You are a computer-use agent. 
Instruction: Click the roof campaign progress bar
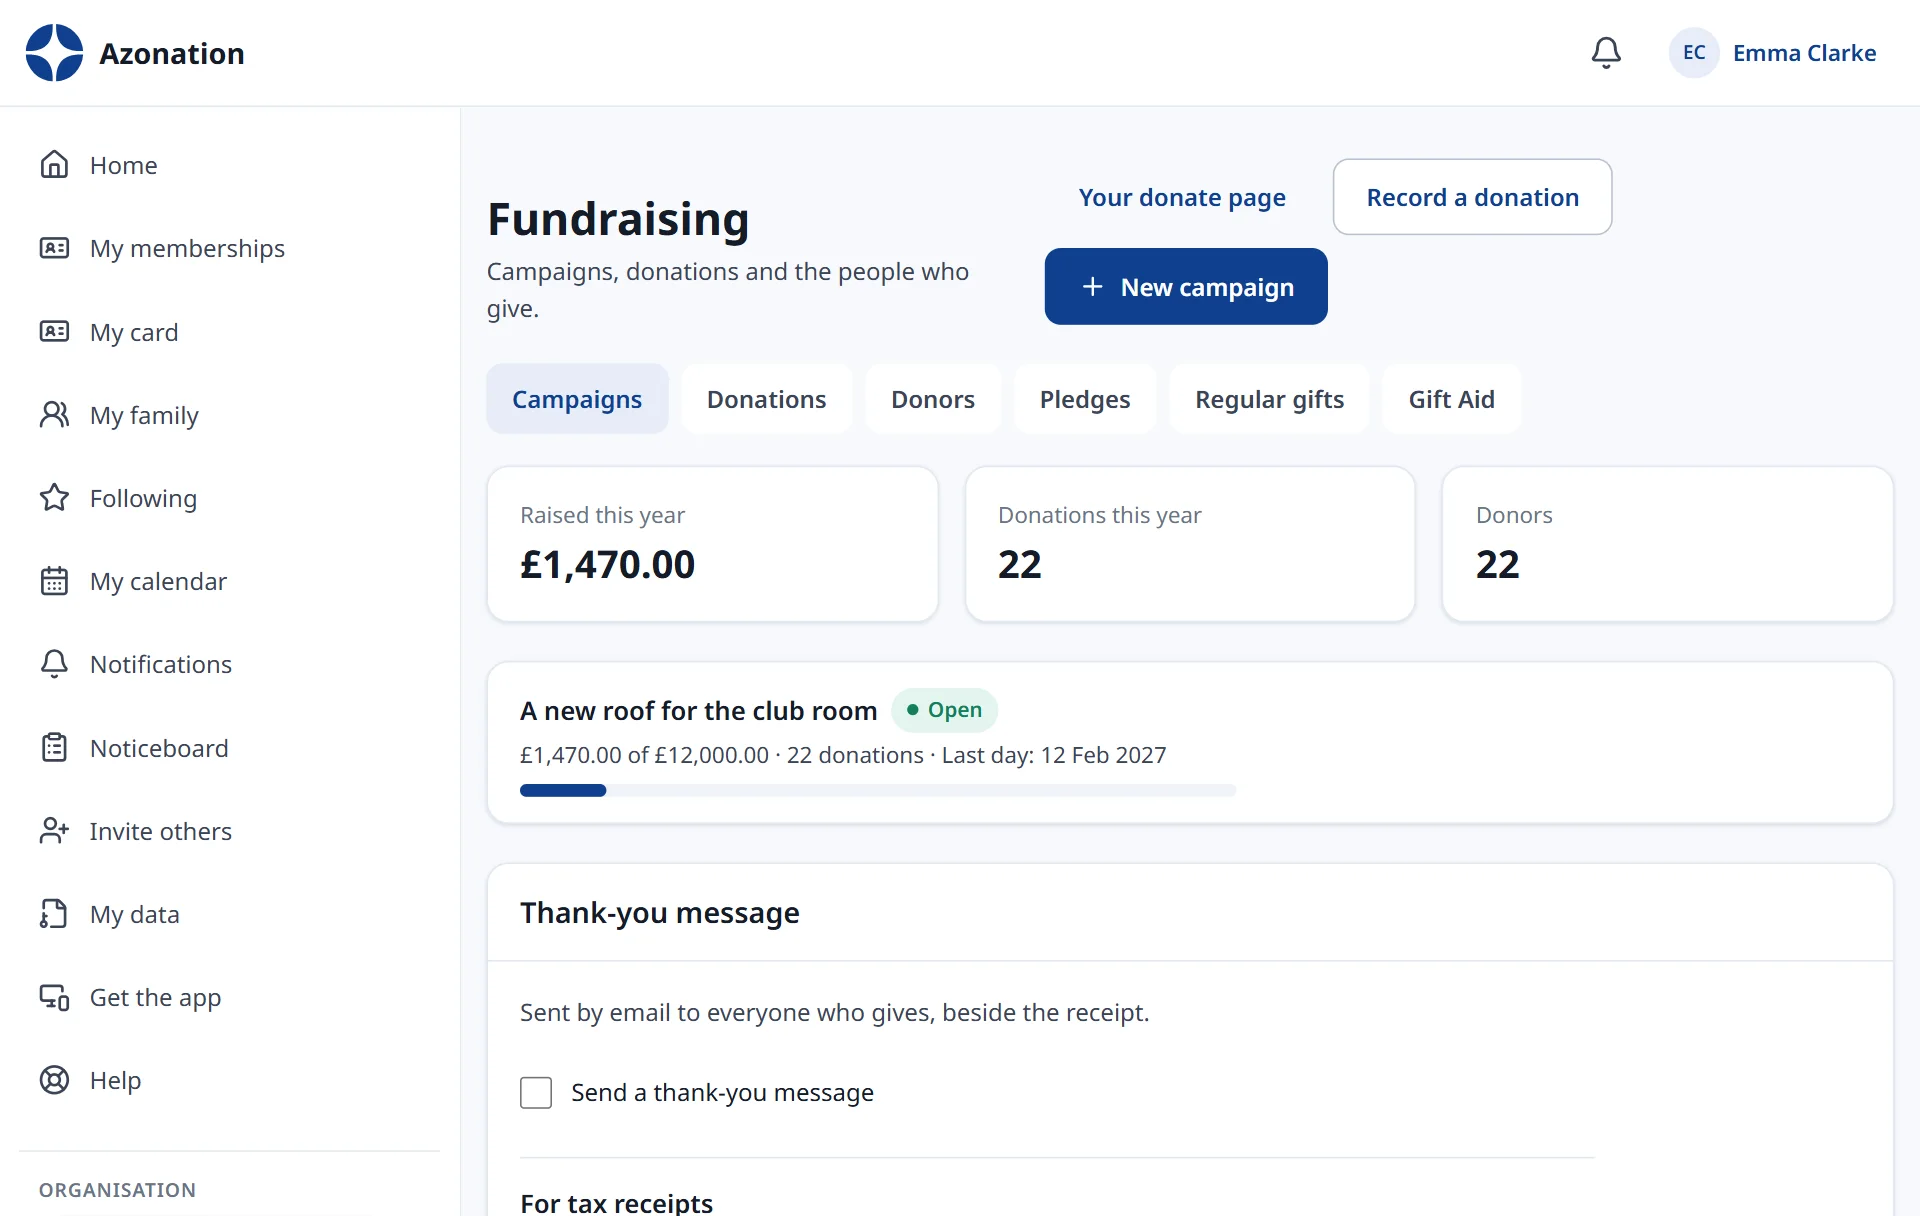point(878,790)
